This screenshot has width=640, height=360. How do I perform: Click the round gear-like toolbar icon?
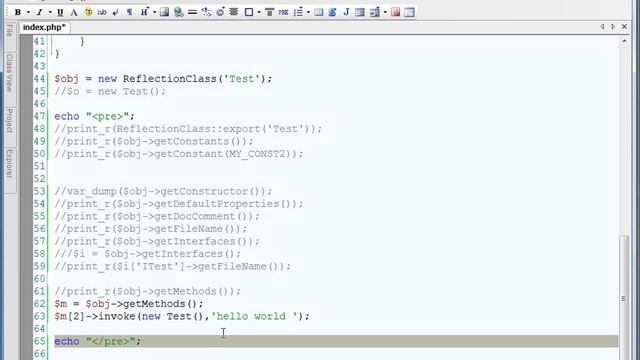pos(220,12)
